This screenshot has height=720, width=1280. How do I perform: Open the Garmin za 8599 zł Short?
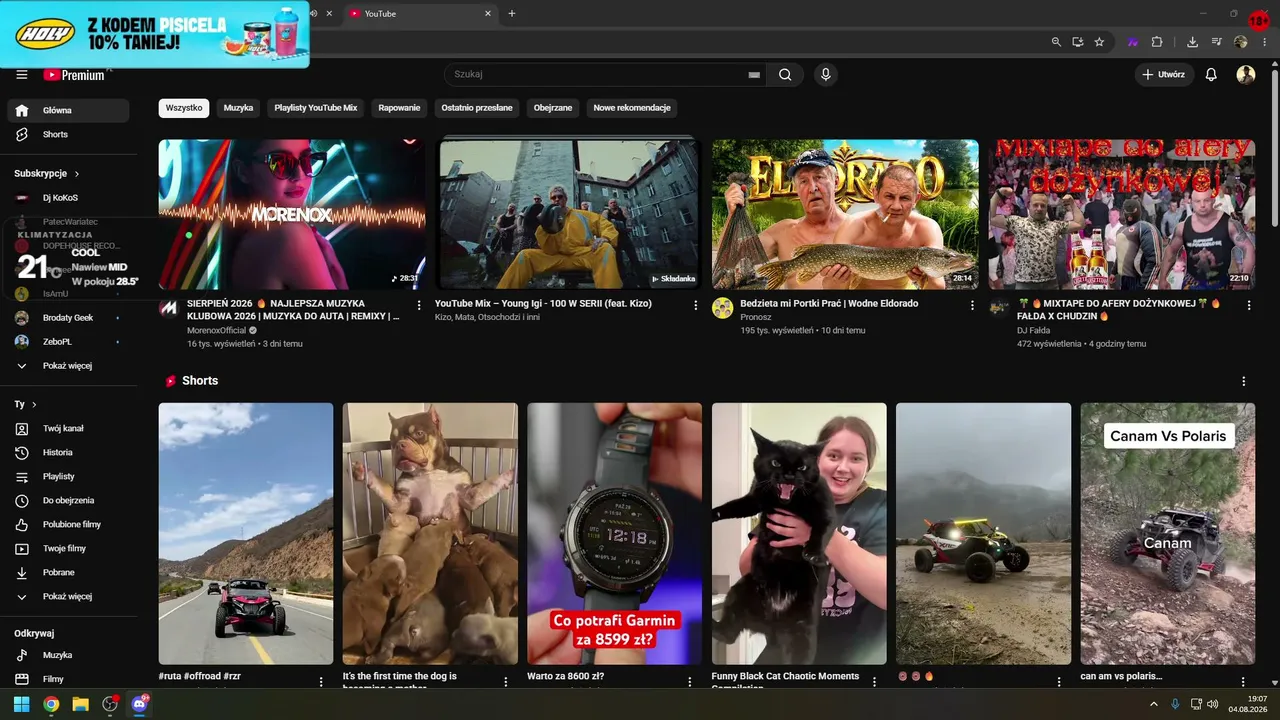(615, 534)
